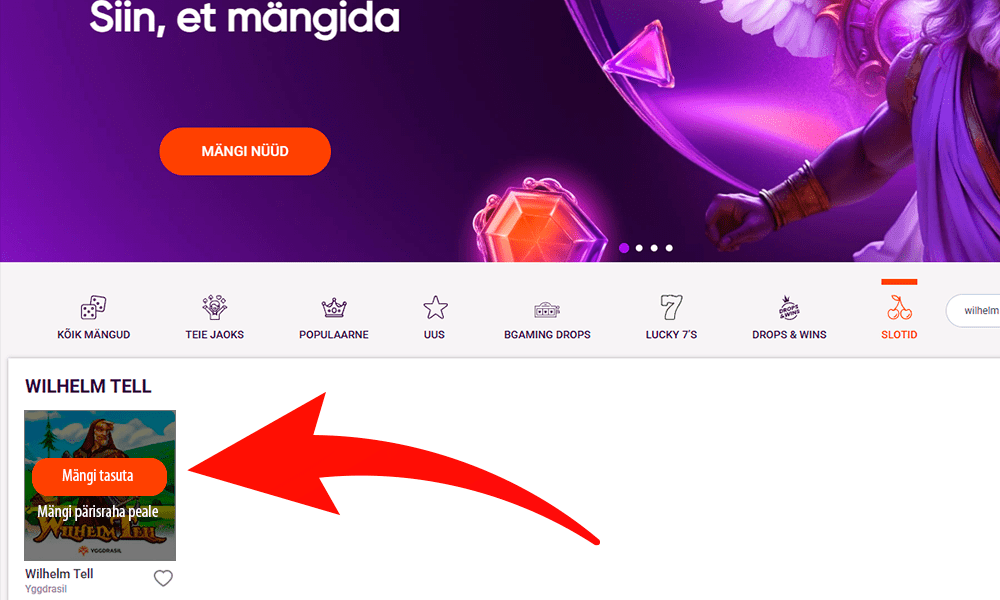Select the star icon for Uus games

pyautogui.click(x=435, y=307)
